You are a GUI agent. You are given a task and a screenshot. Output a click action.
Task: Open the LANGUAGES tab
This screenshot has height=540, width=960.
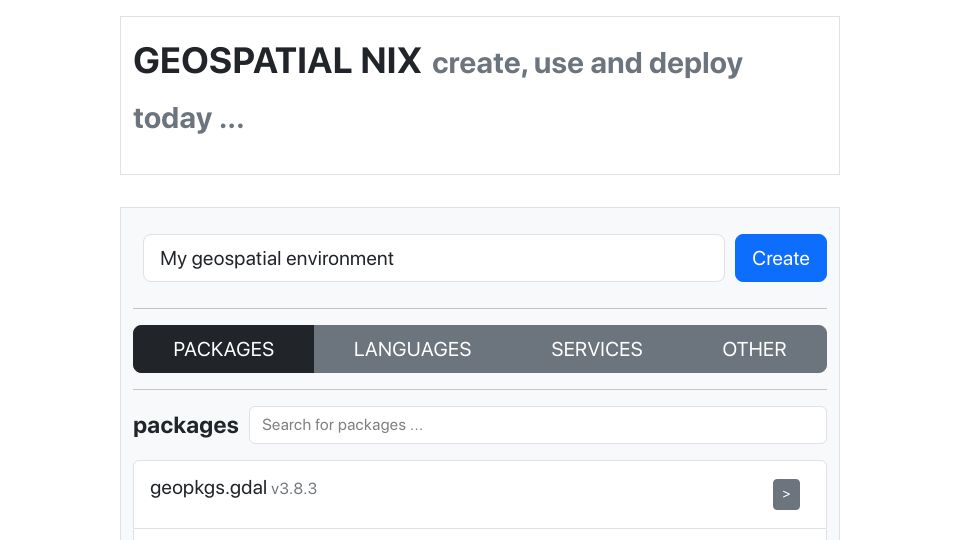[412, 349]
